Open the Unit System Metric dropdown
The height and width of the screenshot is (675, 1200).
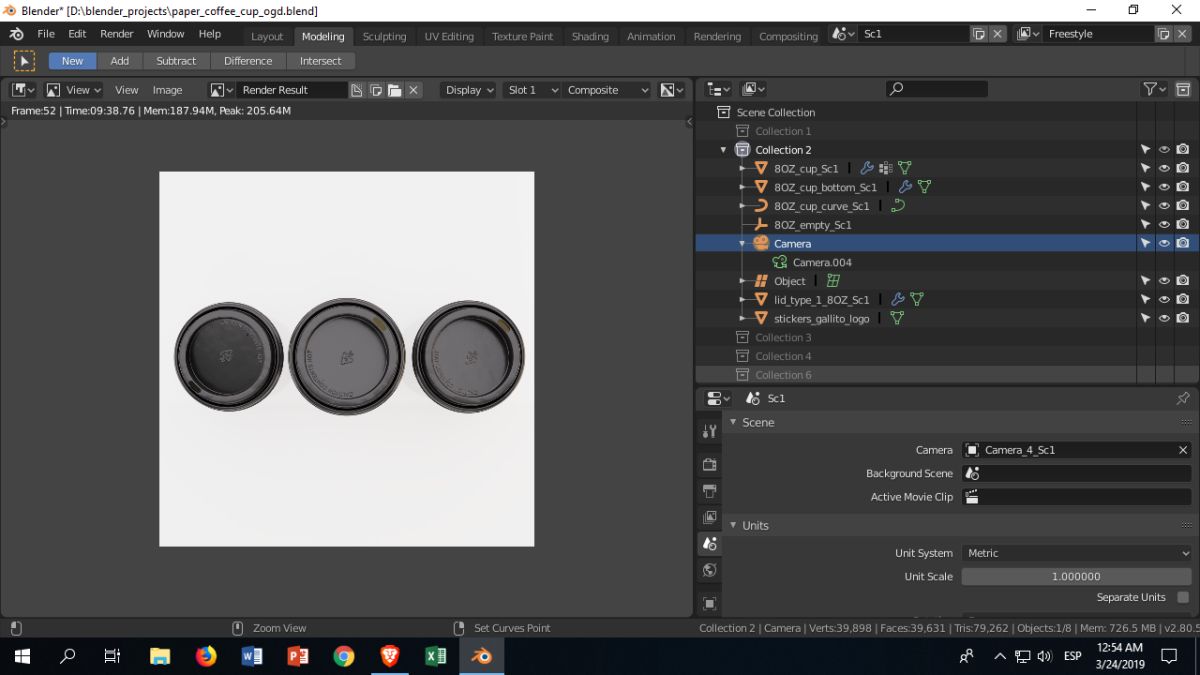(x=1076, y=553)
